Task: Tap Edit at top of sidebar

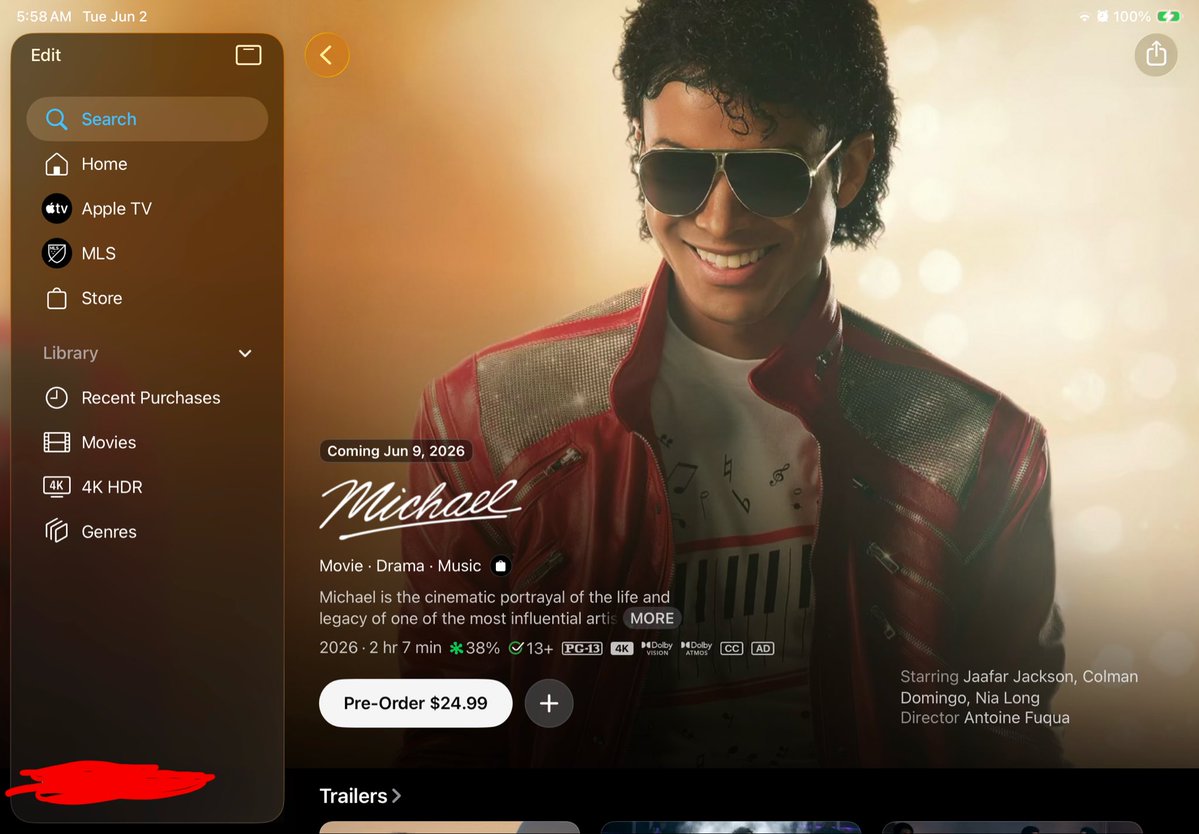Action: click(46, 55)
